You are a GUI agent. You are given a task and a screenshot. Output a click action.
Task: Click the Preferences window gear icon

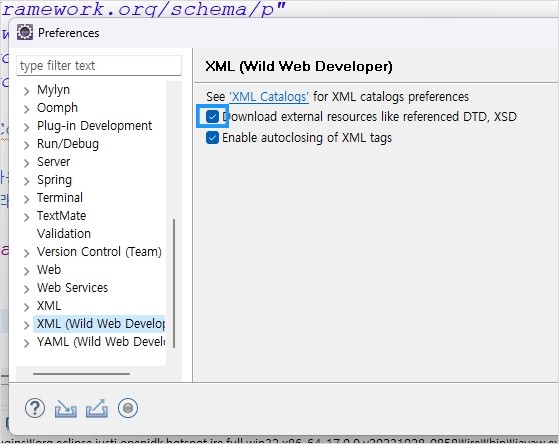[x=25, y=32]
